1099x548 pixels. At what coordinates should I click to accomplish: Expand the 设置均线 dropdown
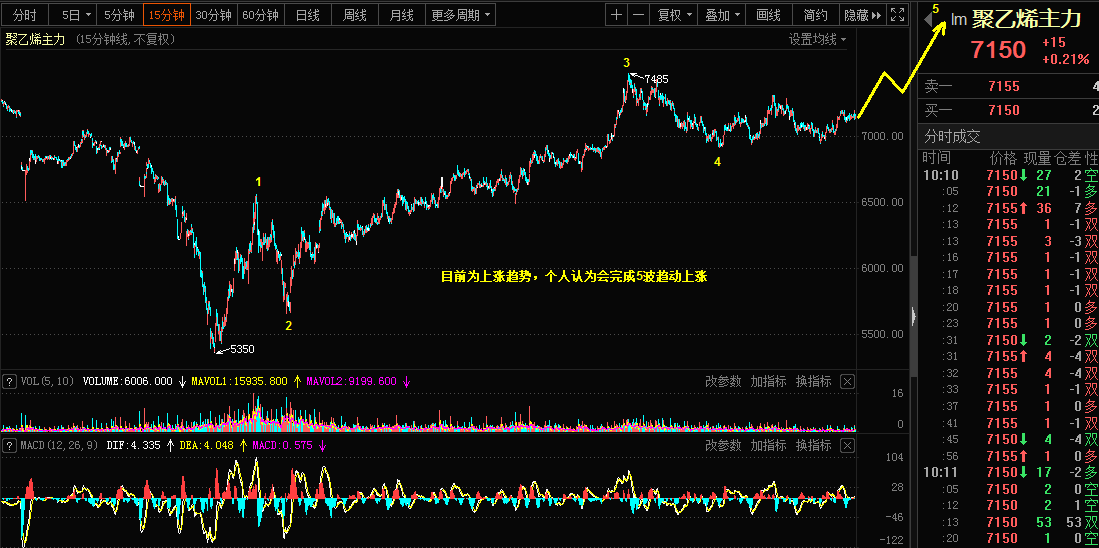click(818, 39)
